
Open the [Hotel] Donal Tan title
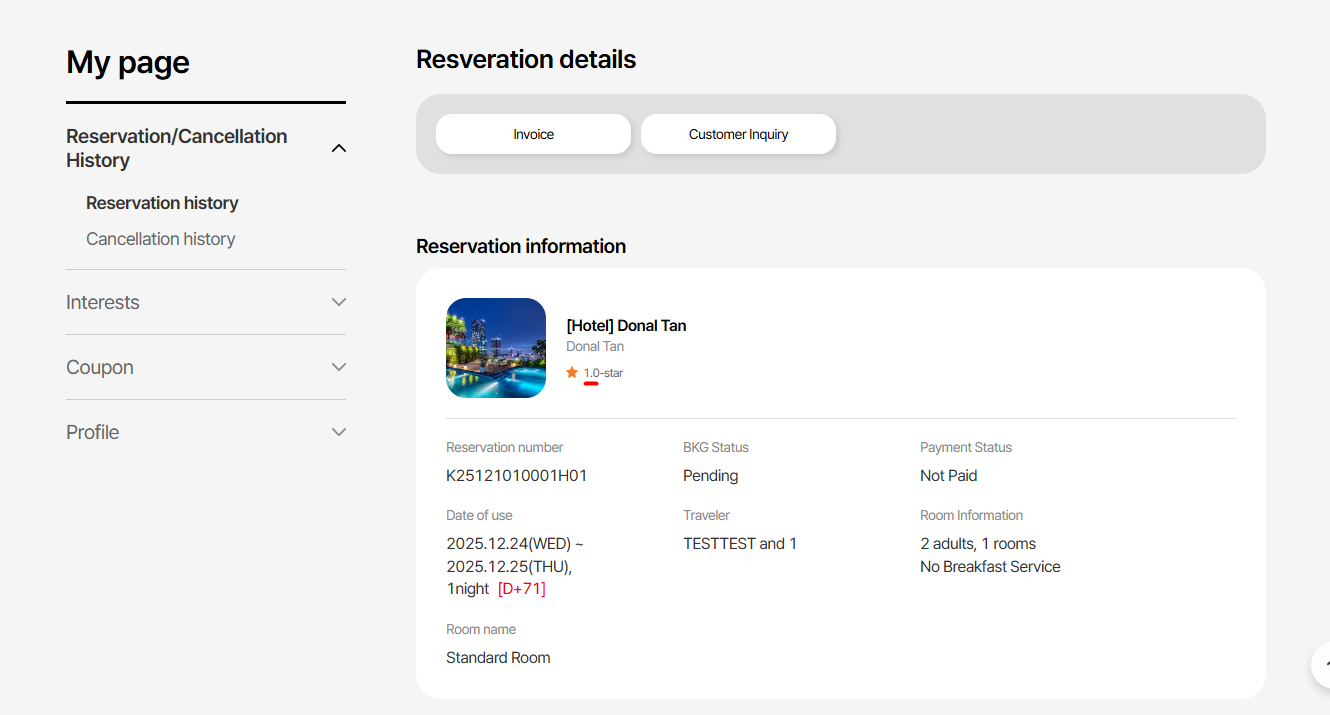click(x=626, y=325)
